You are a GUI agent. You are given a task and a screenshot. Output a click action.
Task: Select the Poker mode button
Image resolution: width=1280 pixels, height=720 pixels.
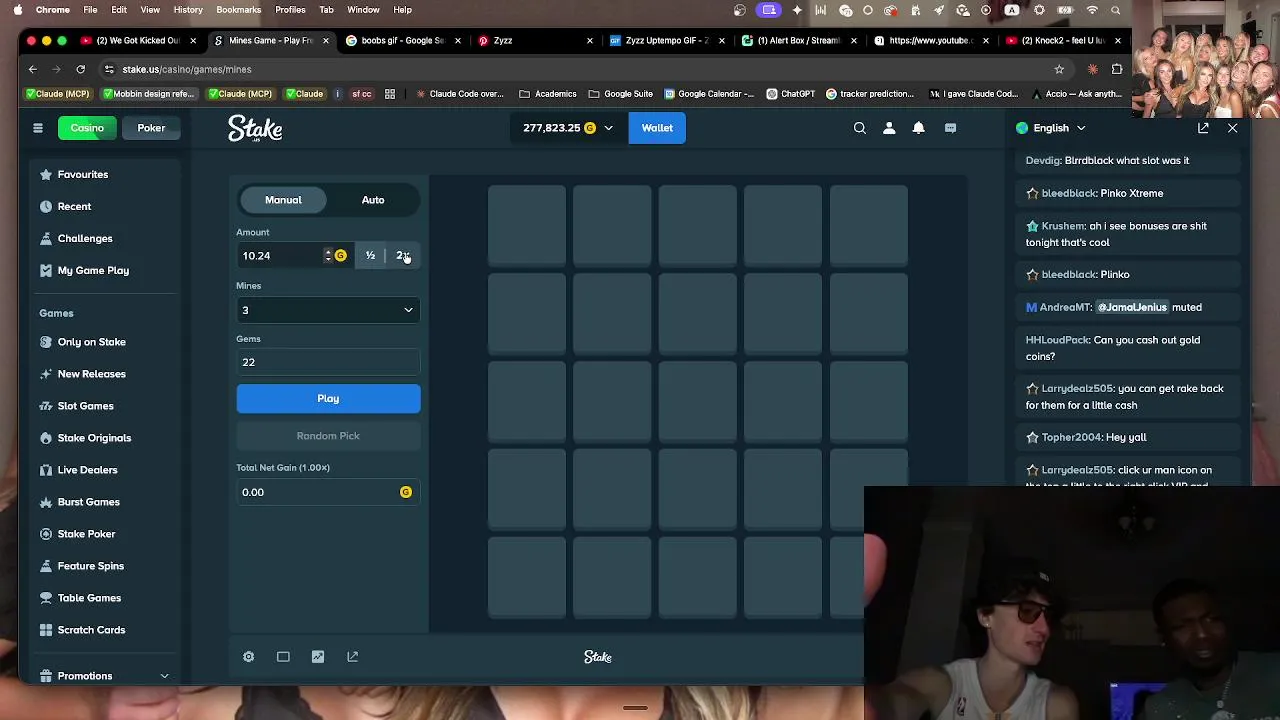pos(151,128)
